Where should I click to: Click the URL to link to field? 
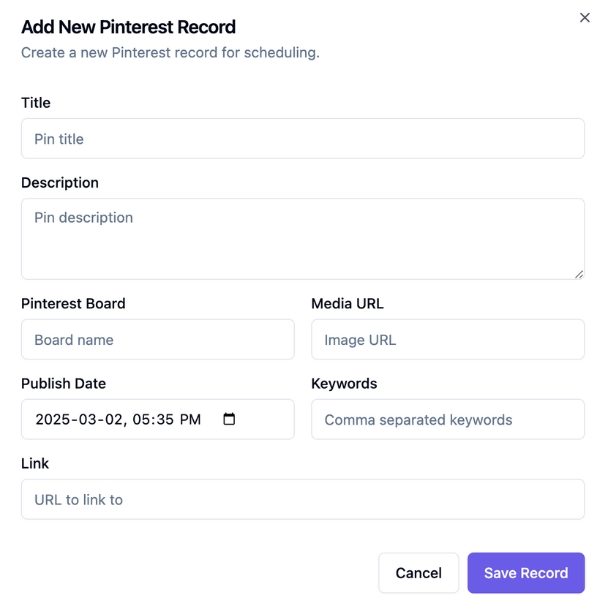pyautogui.click(x=302, y=499)
